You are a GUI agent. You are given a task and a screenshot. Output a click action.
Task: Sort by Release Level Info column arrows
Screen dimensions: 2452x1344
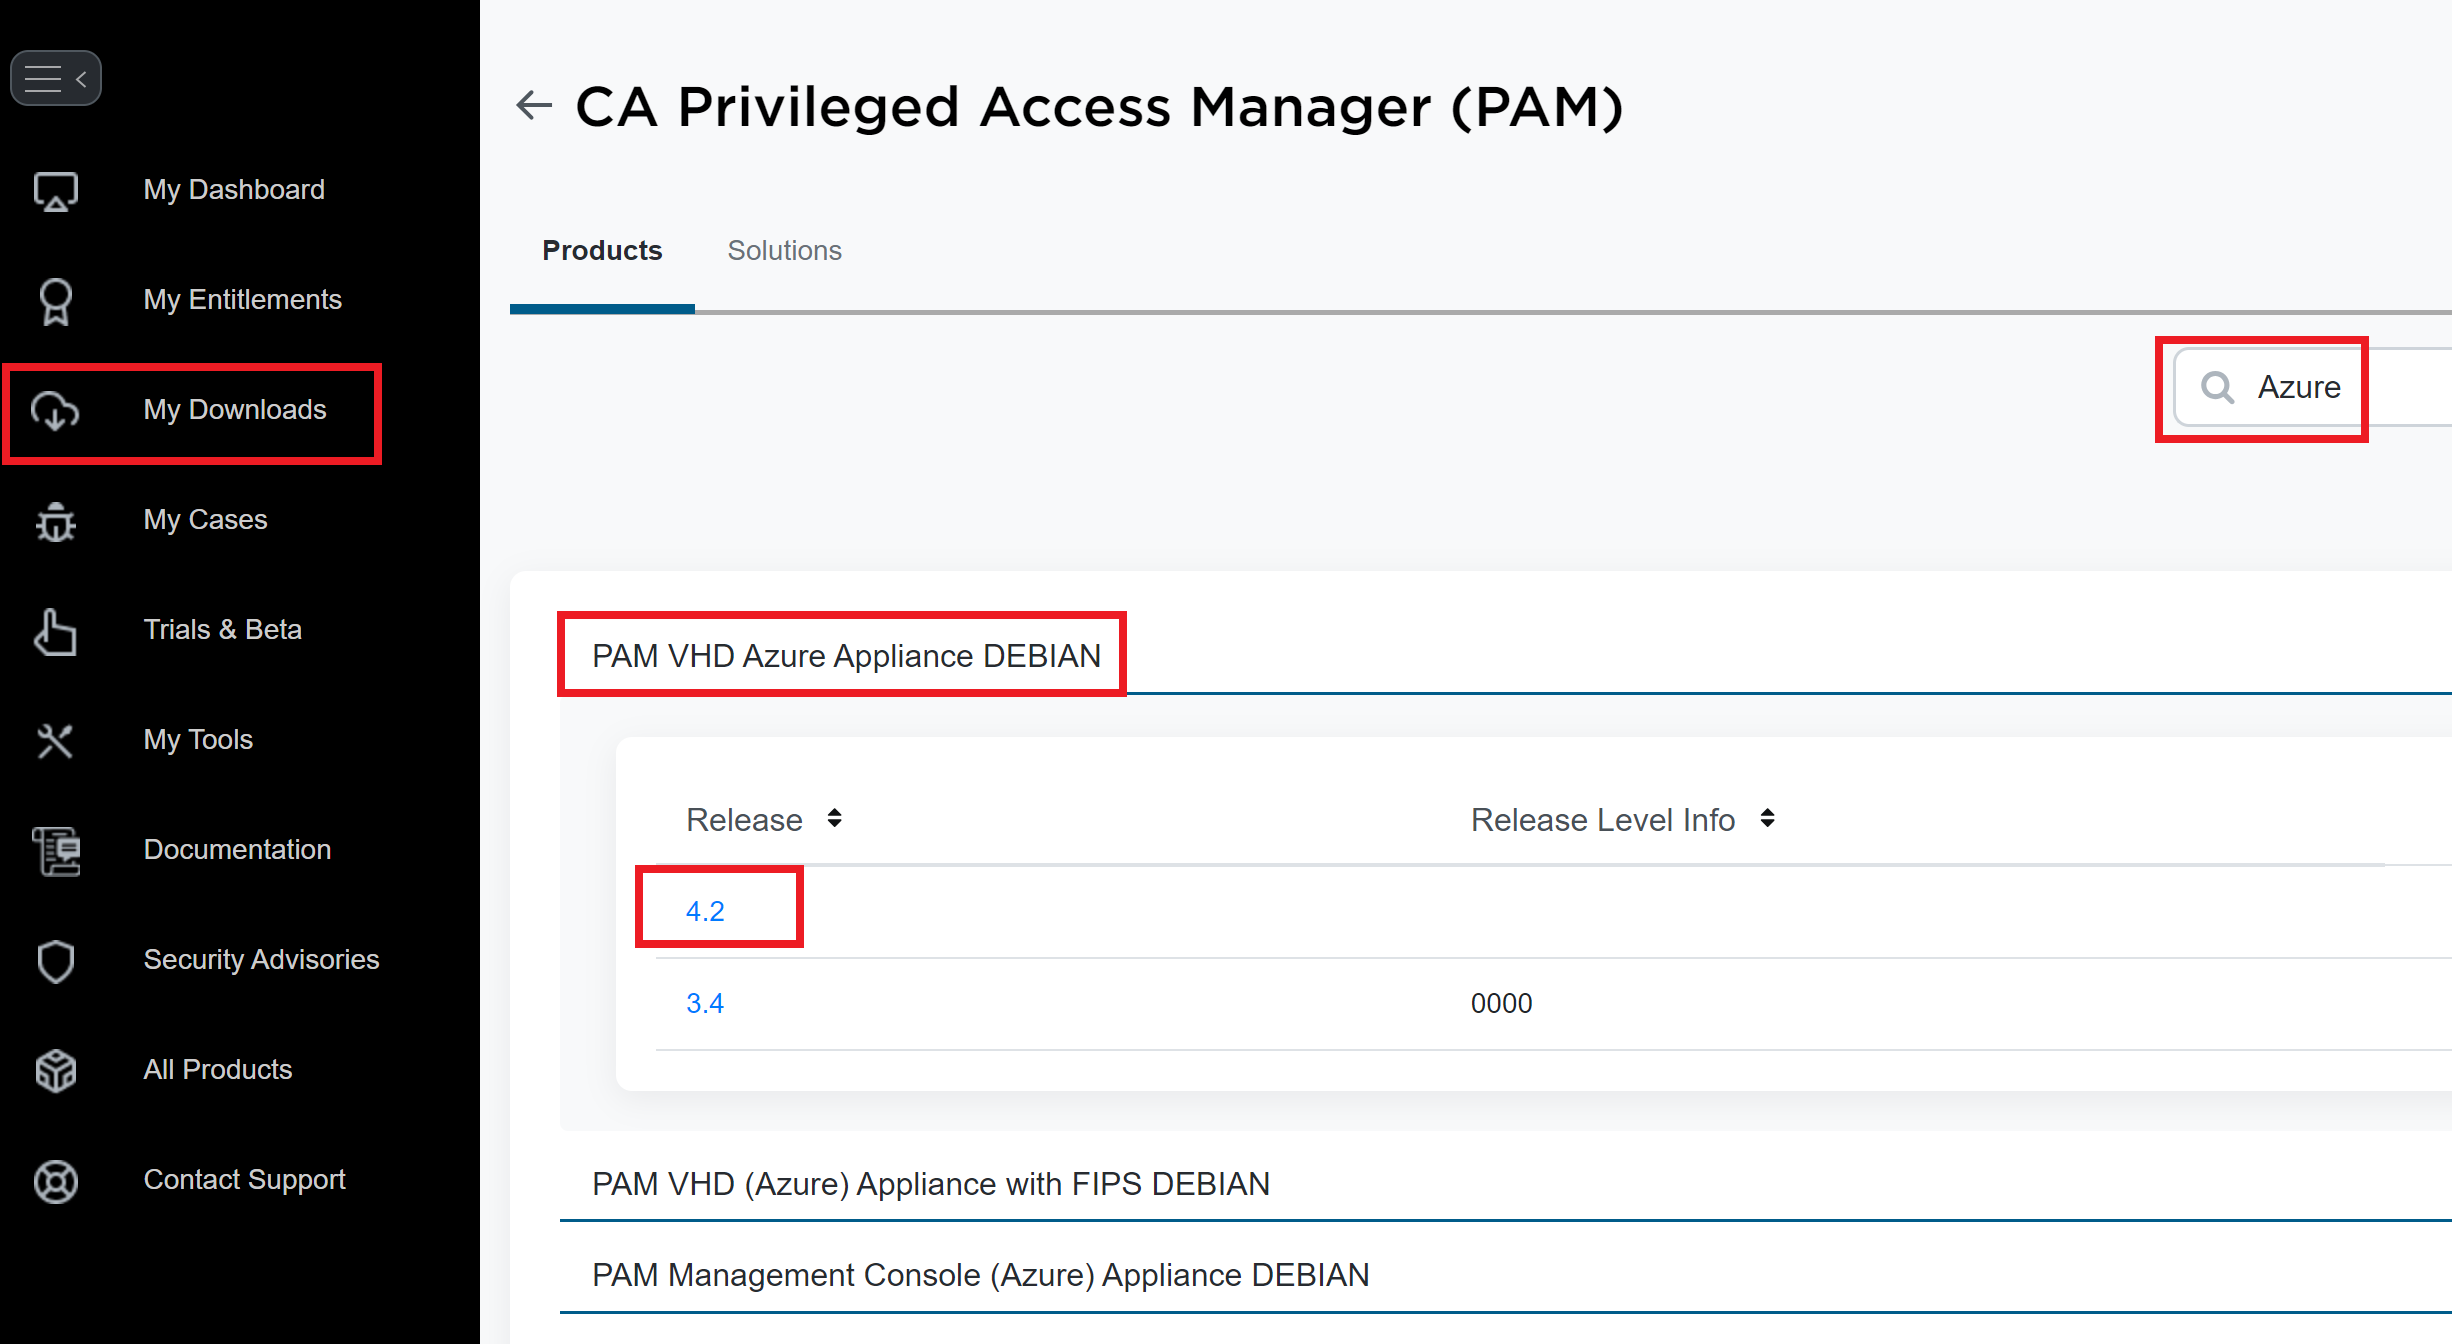click(1768, 819)
